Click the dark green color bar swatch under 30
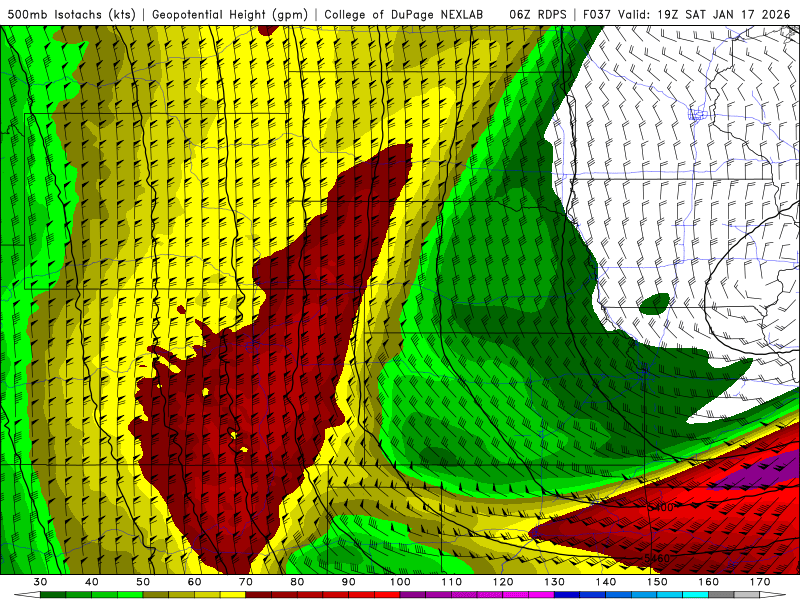 [x=53, y=595]
